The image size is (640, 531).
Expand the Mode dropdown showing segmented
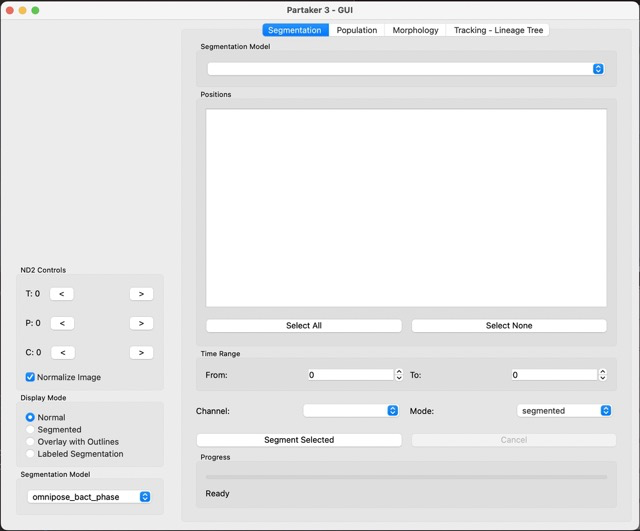(x=564, y=411)
